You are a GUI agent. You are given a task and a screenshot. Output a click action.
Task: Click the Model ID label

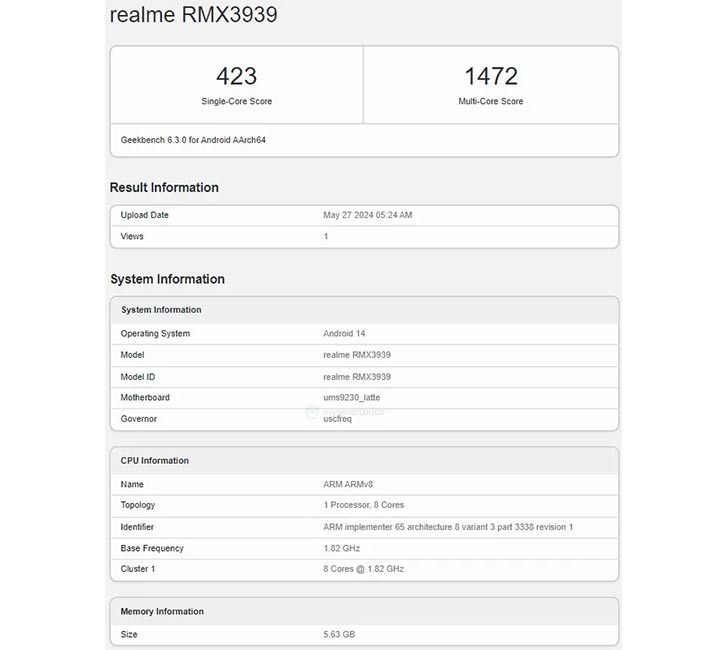pos(138,377)
